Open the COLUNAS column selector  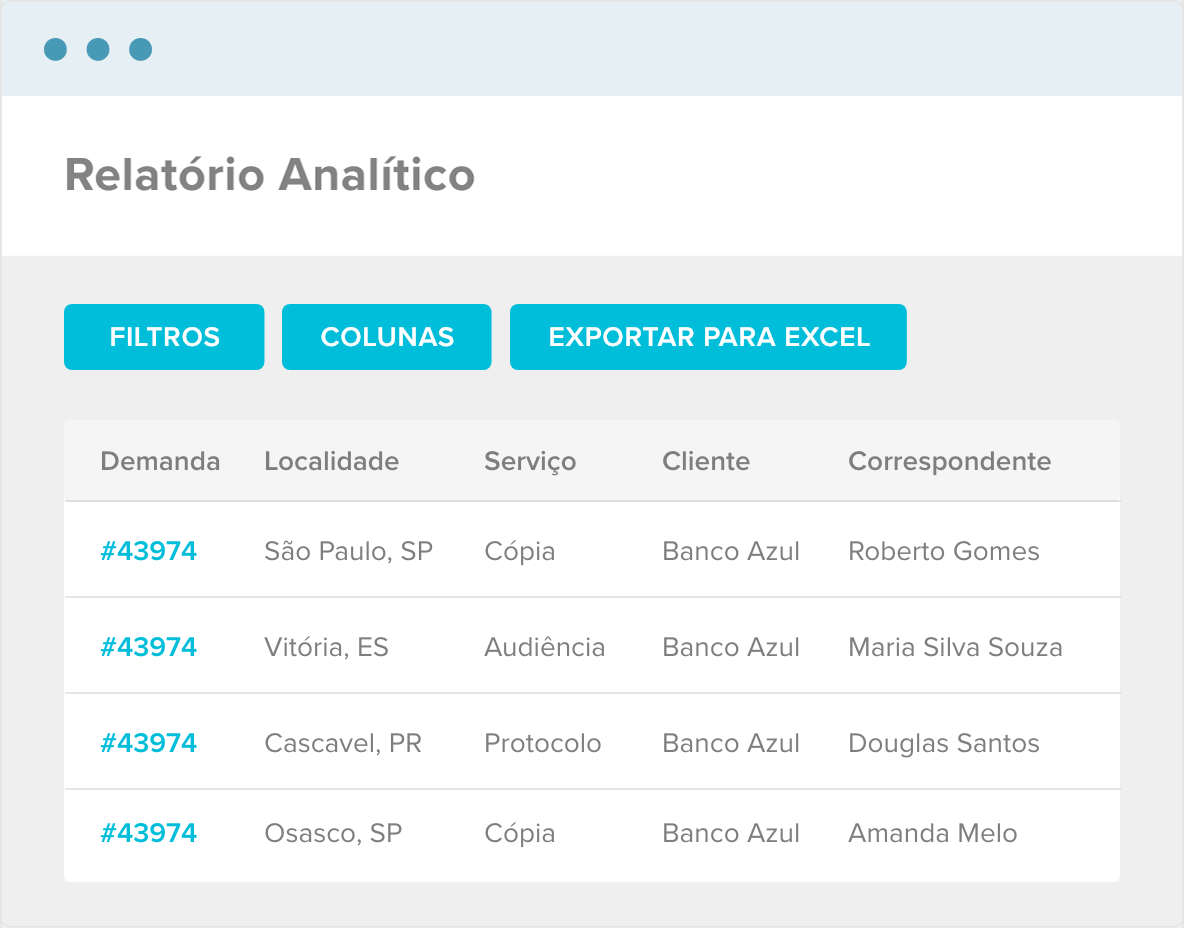387,337
